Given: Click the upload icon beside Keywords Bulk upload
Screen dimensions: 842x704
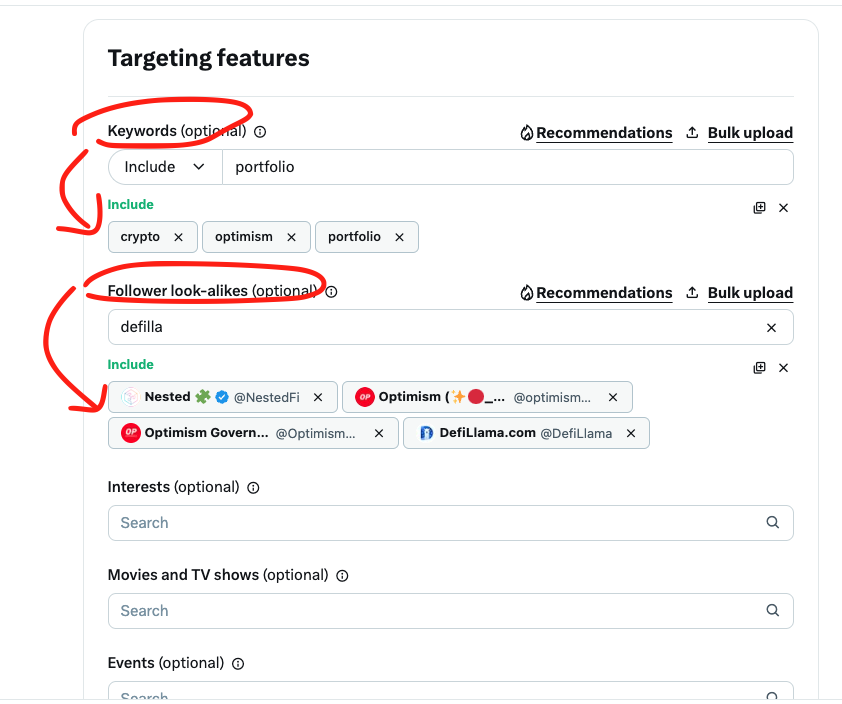Looking at the screenshot, I should point(691,131).
